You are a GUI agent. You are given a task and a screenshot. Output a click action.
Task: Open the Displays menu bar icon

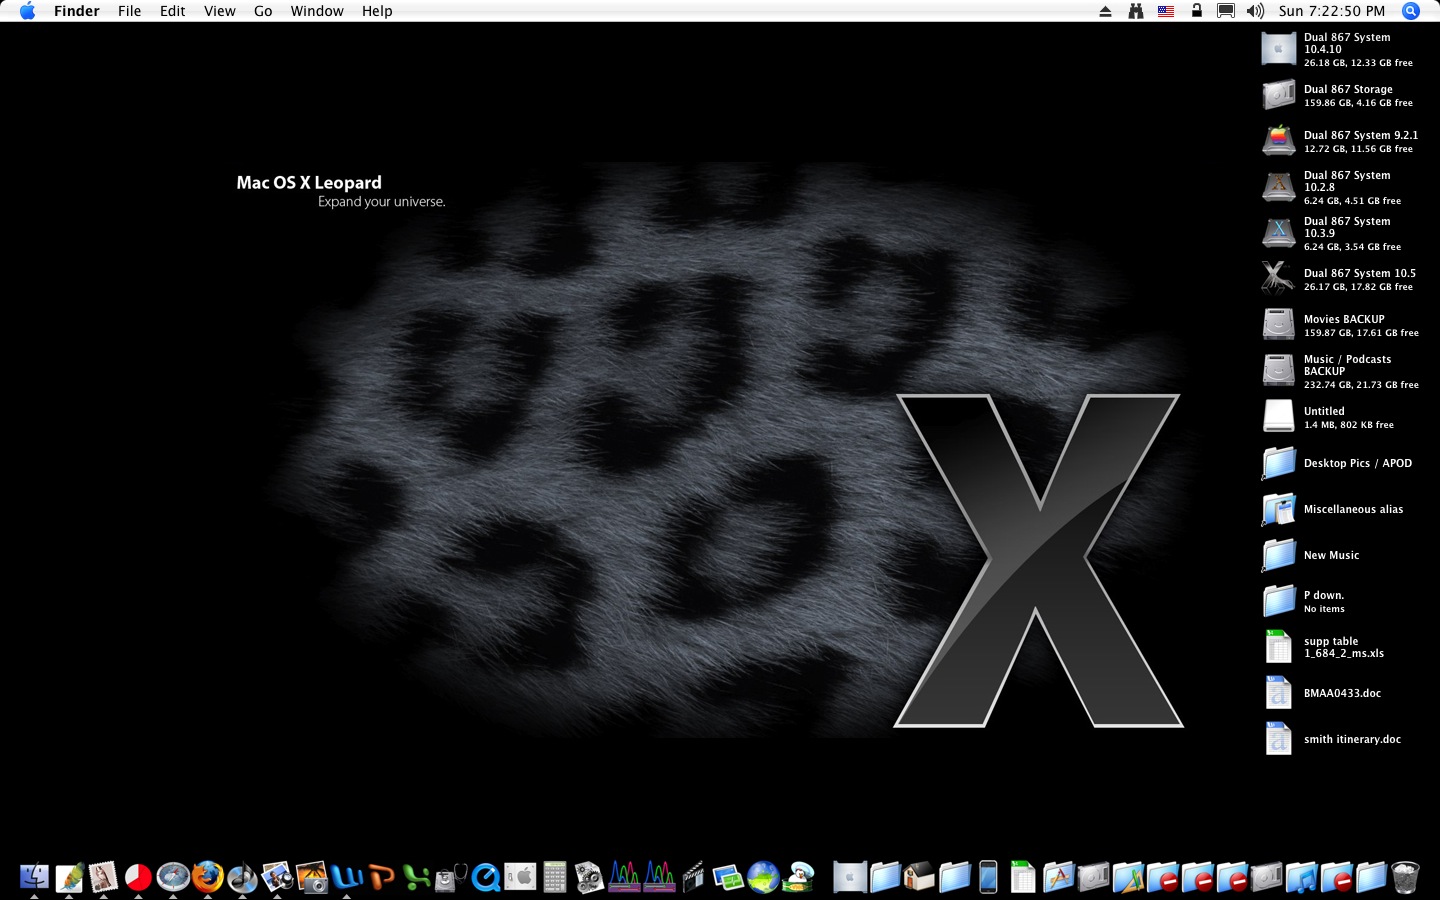(x=1225, y=11)
